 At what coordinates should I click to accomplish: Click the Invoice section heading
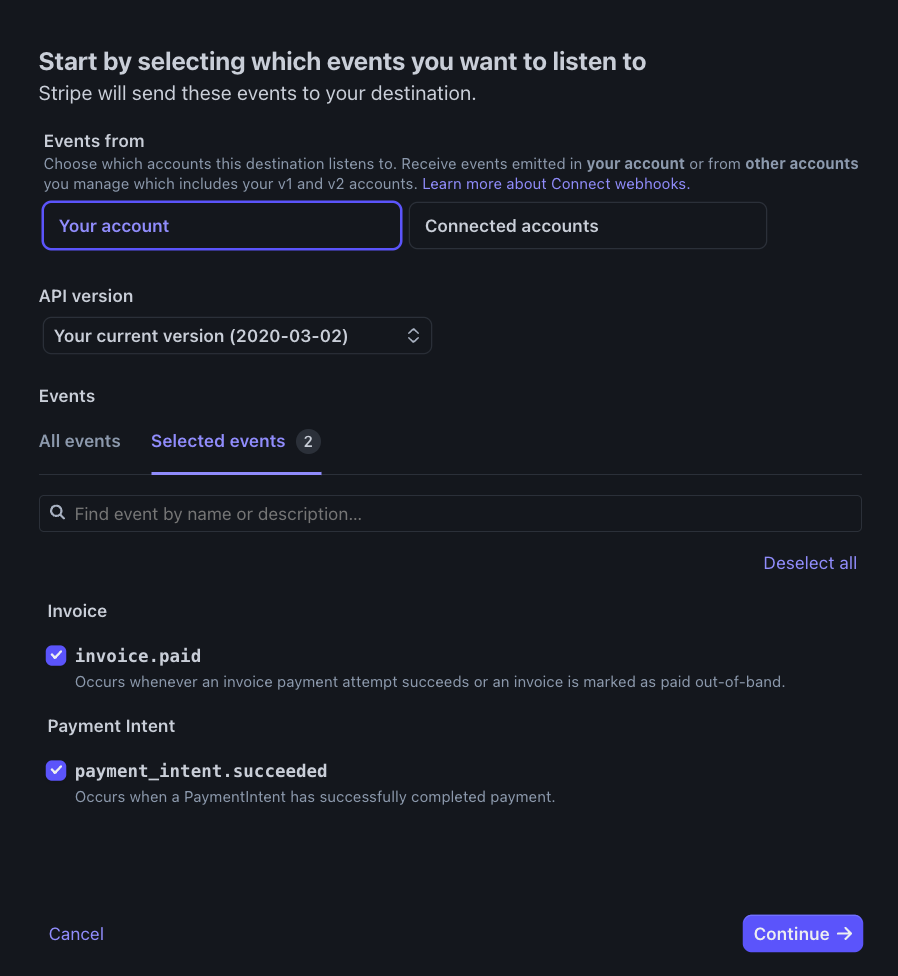77,610
